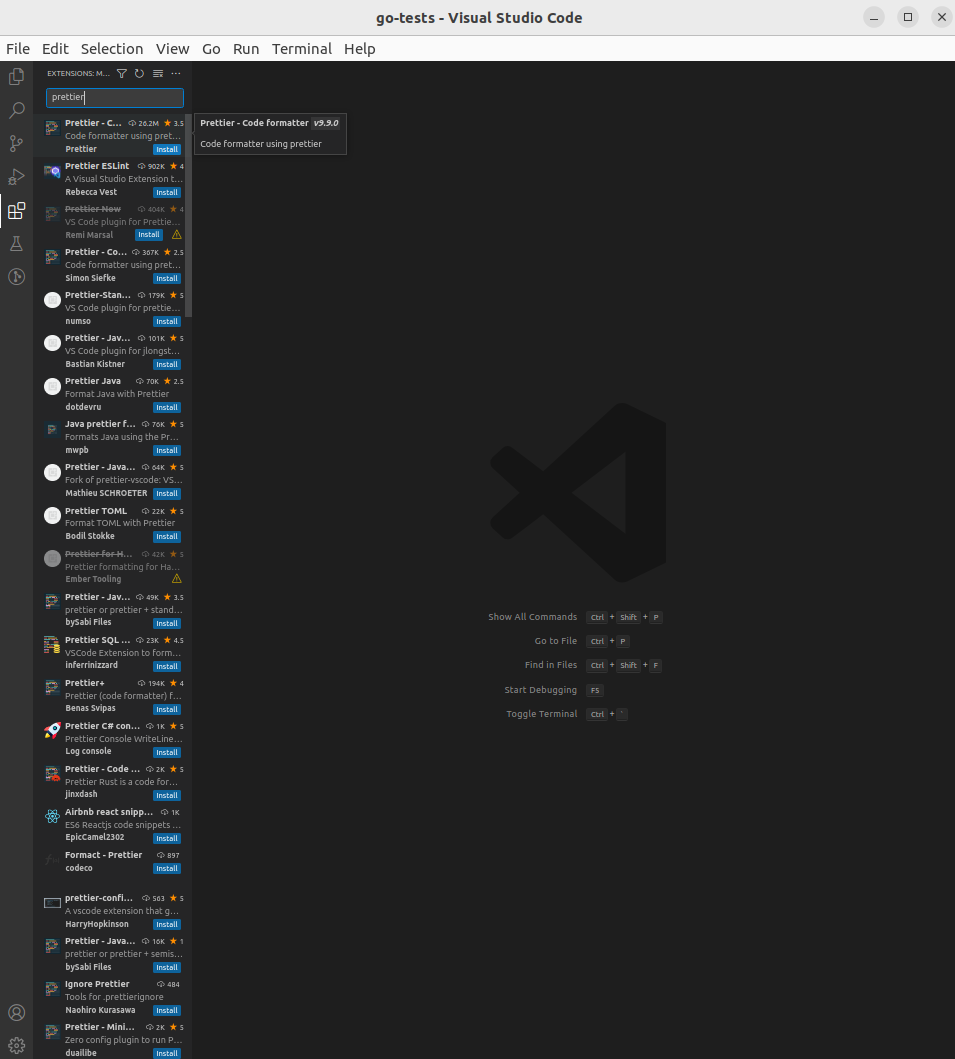Image resolution: width=955 pixels, height=1059 pixels.
Task: Open the Search view in activity bar
Action: (16, 110)
